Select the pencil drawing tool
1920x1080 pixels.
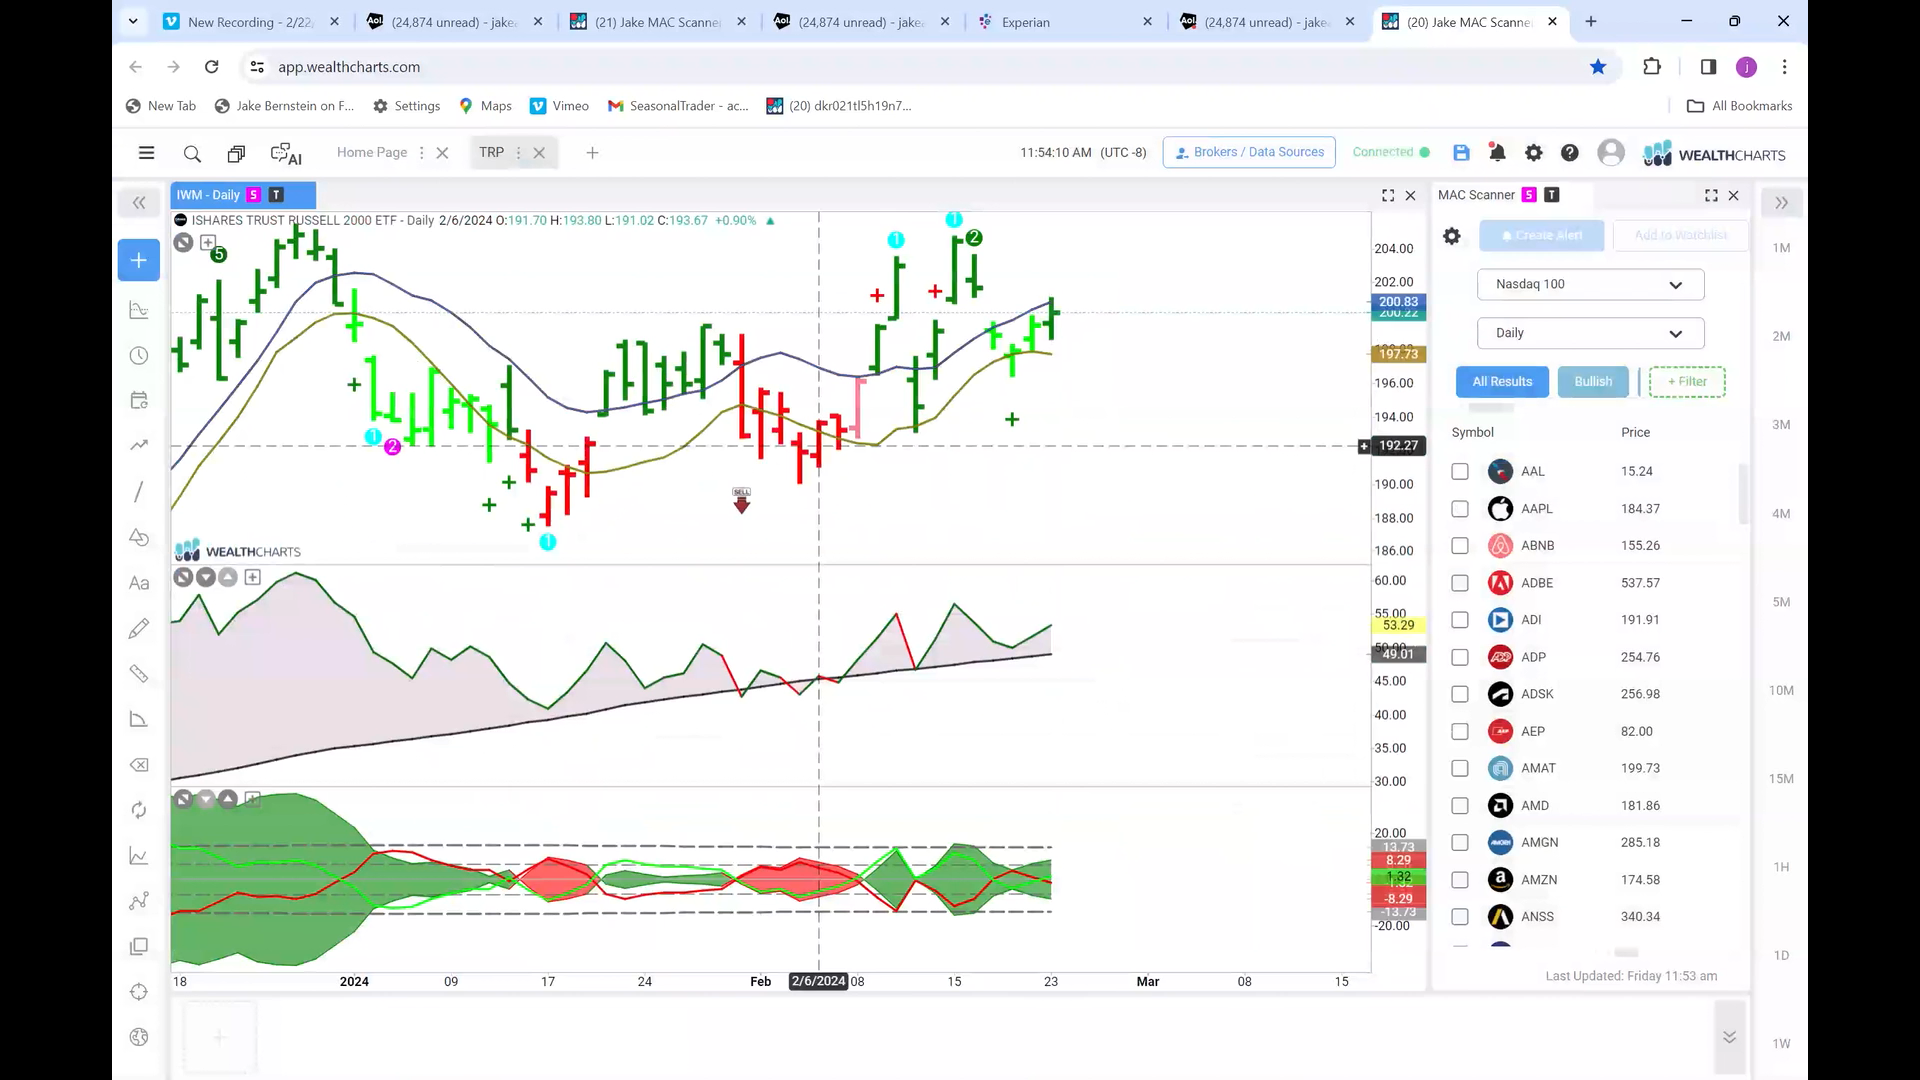click(x=139, y=628)
